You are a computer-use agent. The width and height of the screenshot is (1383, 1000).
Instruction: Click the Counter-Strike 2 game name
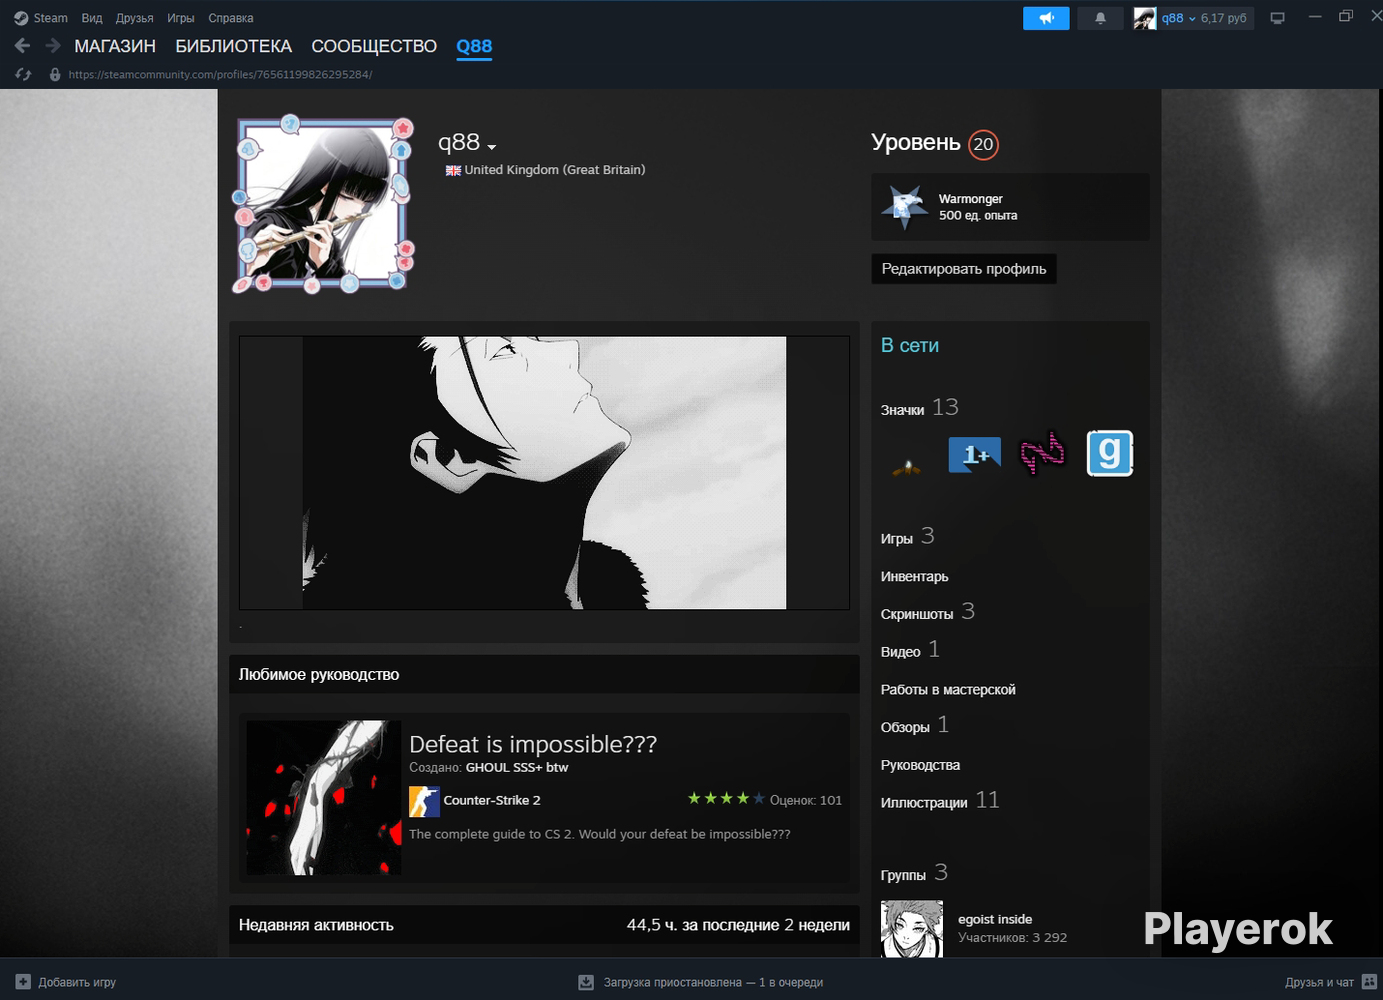coord(492,801)
